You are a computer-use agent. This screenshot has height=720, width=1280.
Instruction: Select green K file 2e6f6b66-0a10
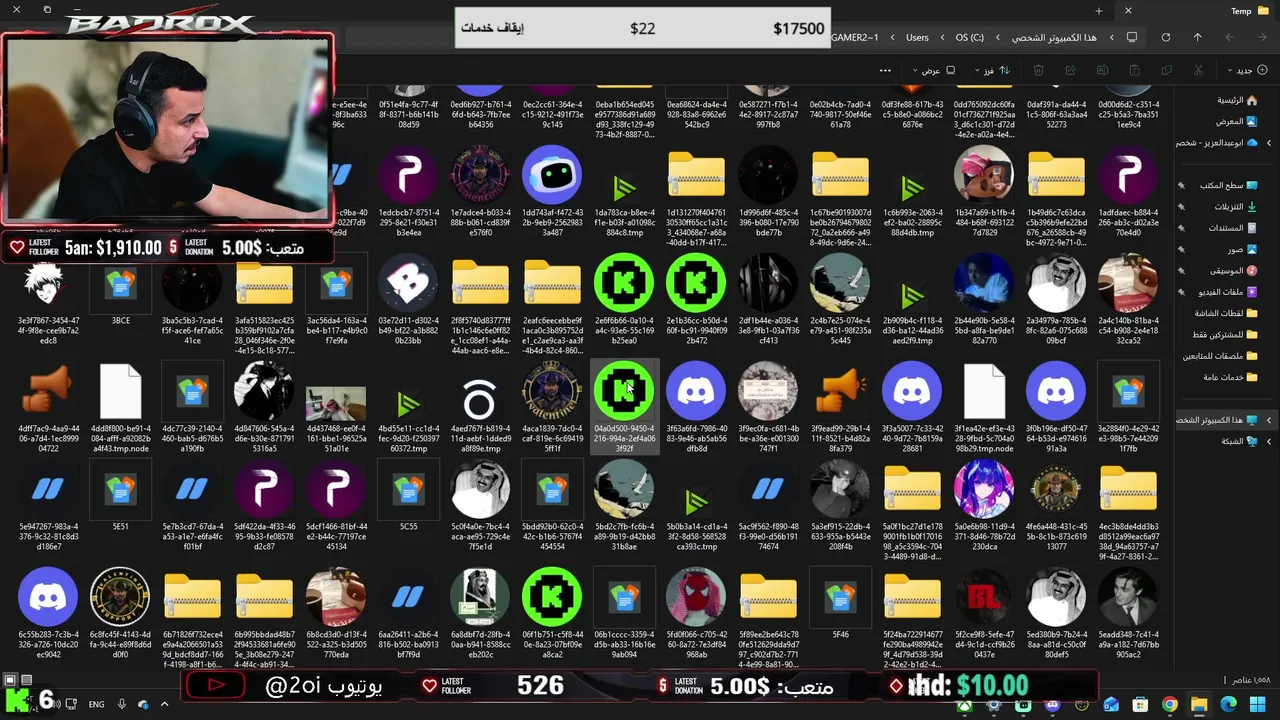click(x=624, y=298)
